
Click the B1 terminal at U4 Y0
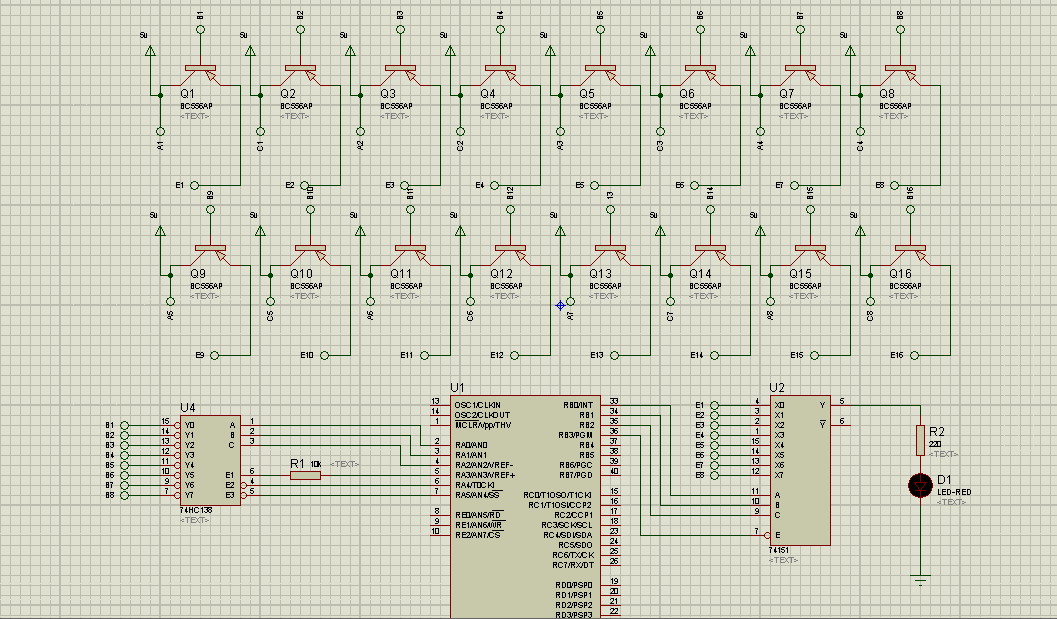coord(125,425)
